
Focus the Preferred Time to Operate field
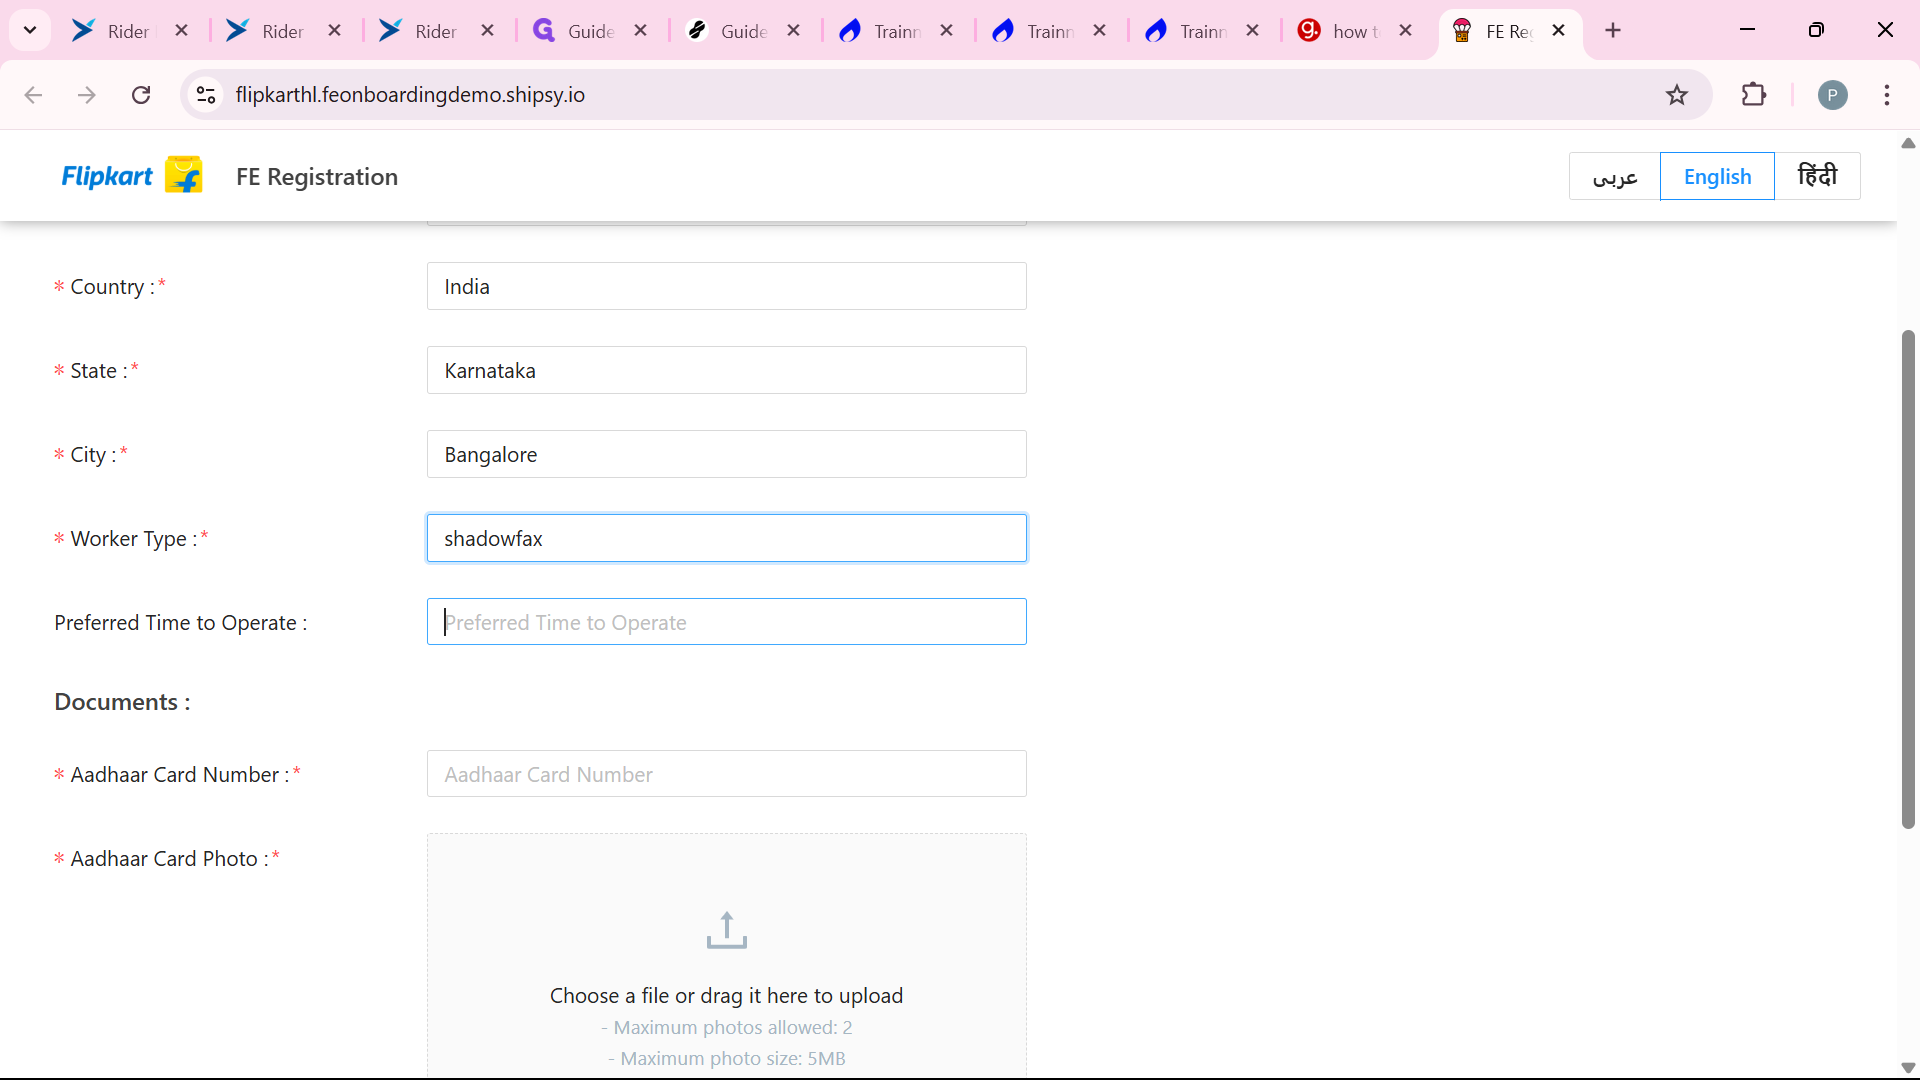click(x=726, y=622)
